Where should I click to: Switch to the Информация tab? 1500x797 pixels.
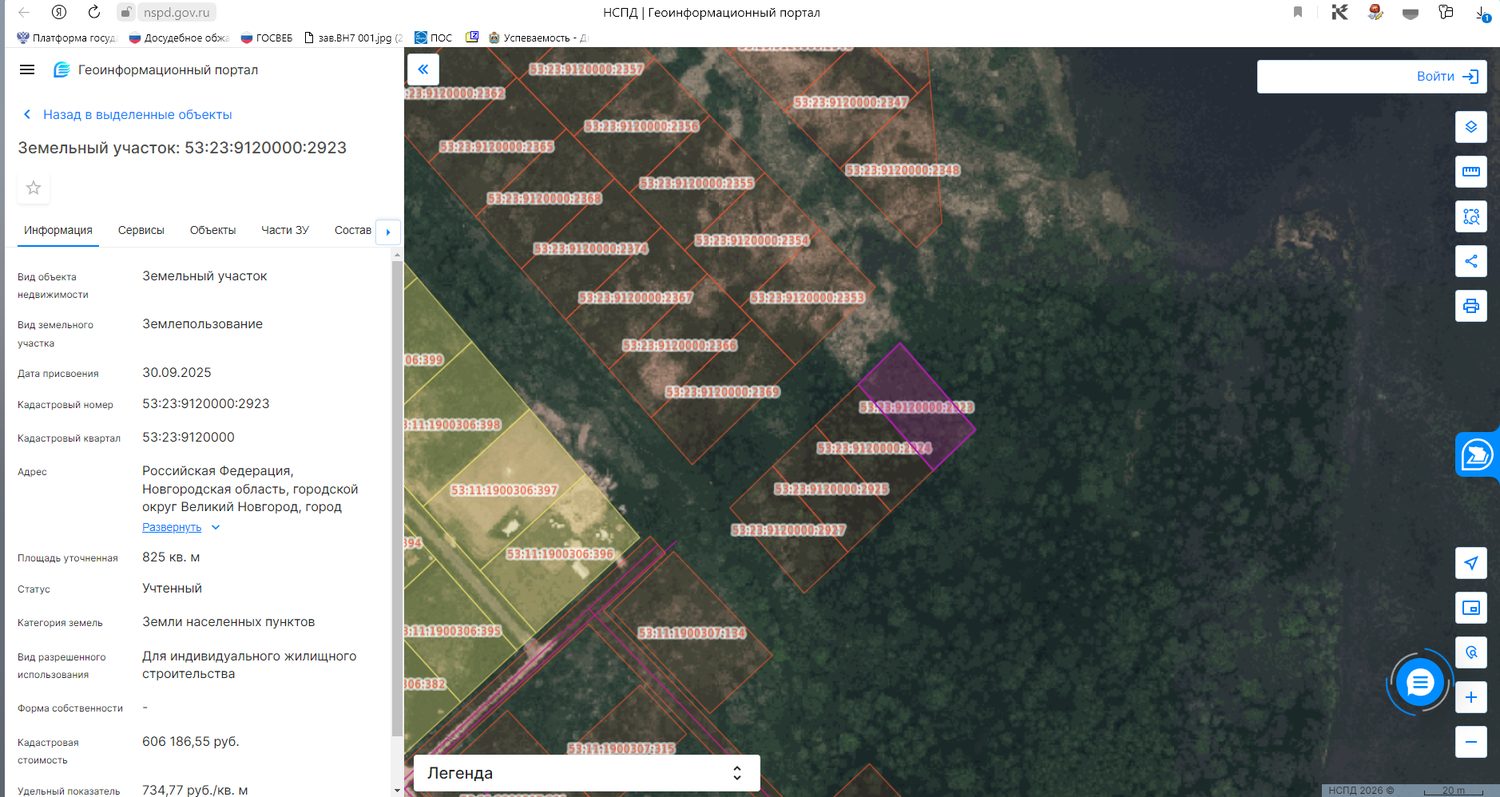click(58, 230)
